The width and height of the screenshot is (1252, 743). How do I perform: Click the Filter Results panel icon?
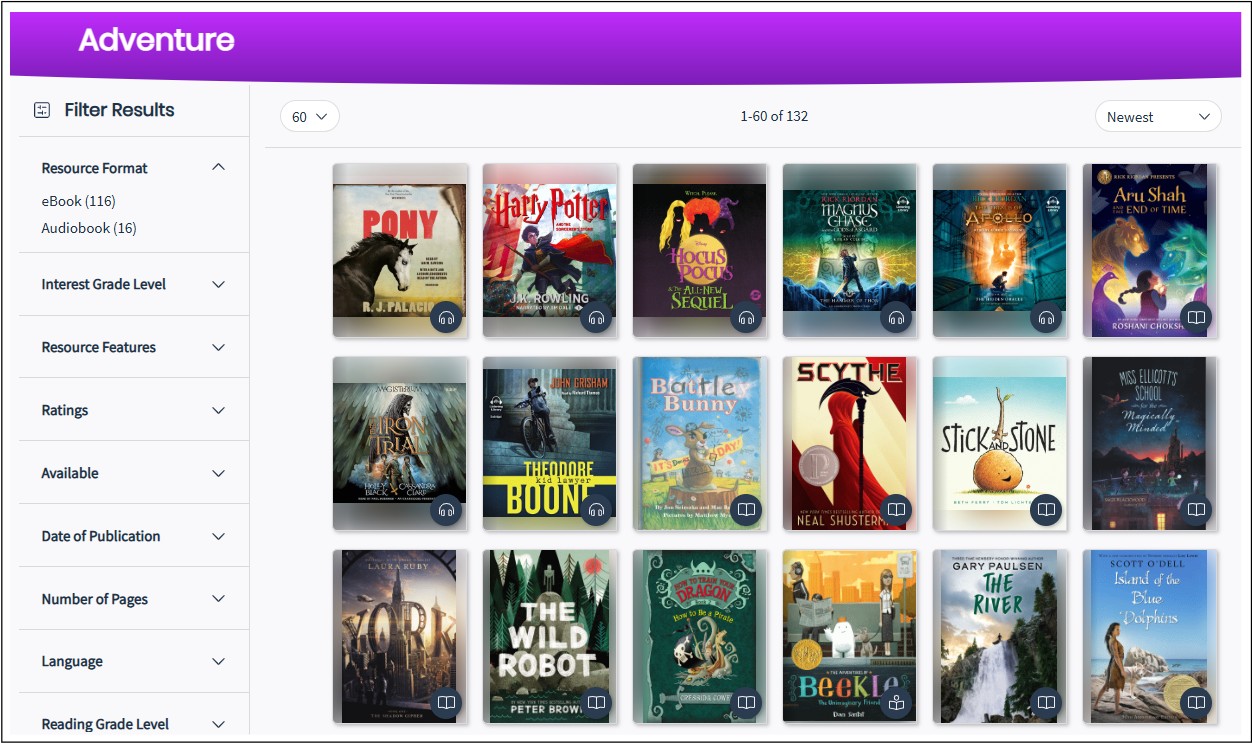point(42,110)
